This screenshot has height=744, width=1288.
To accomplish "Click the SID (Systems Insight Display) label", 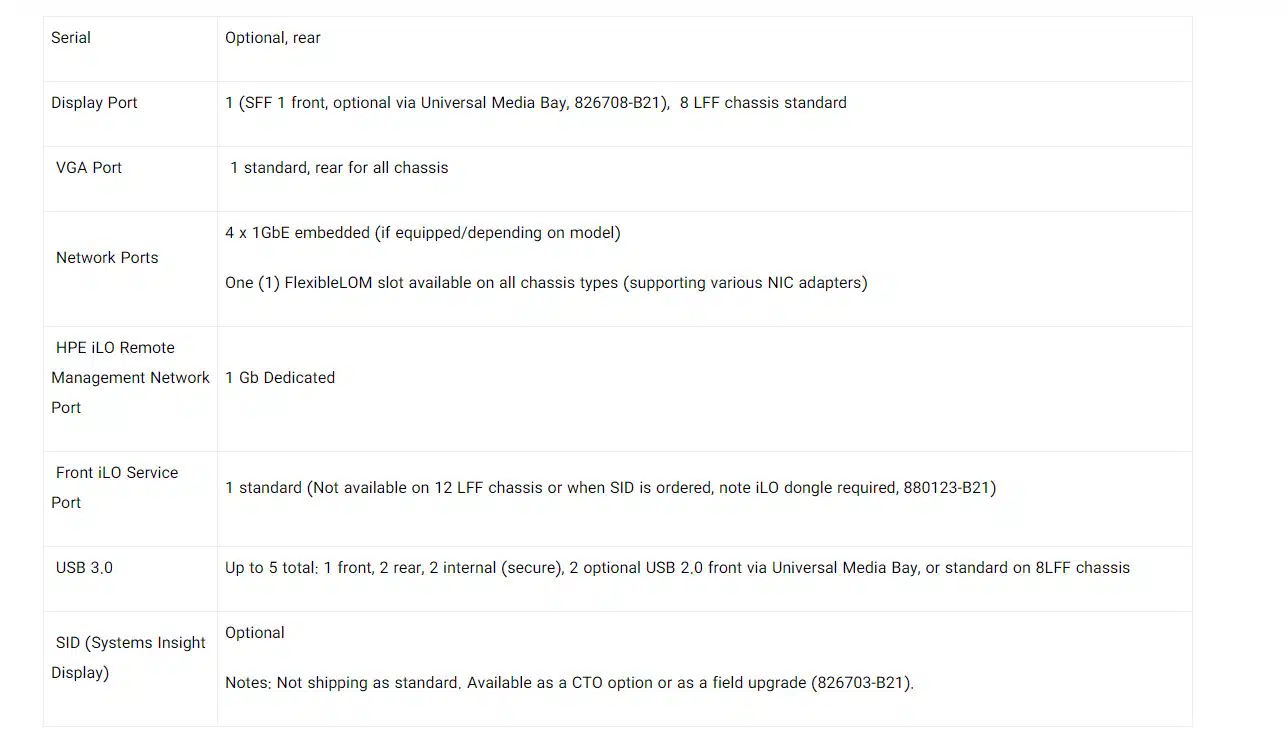I will point(128,658).
